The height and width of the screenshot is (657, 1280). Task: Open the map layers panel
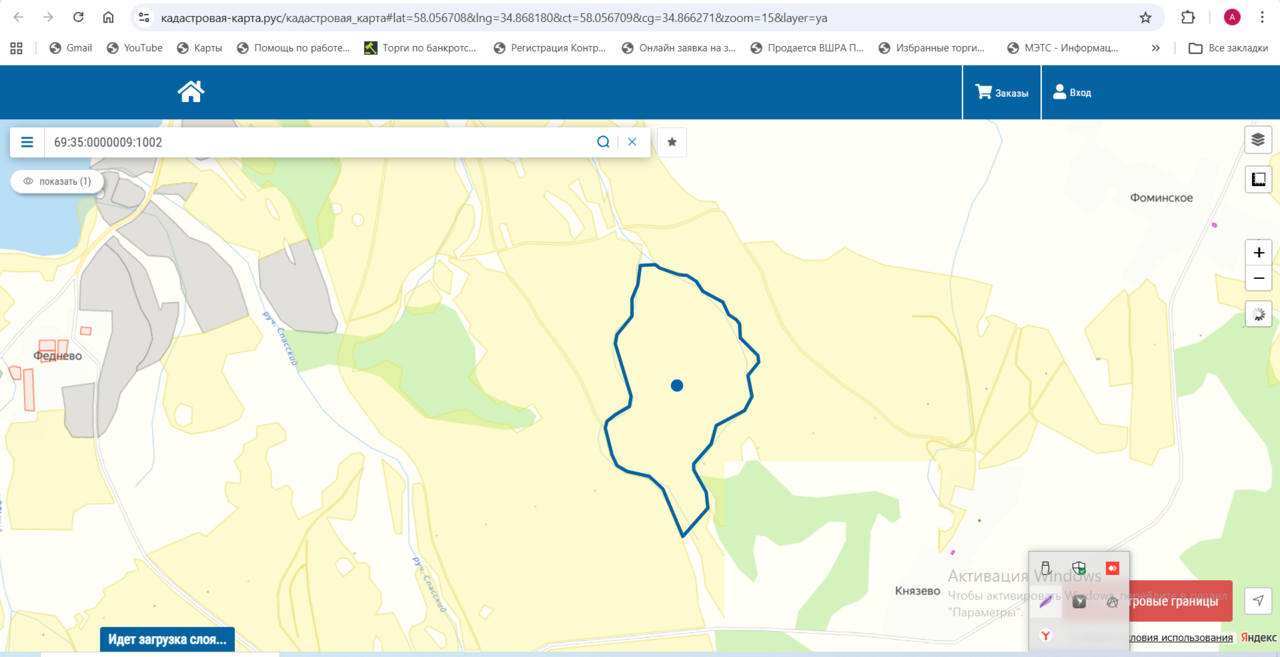coord(1258,140)
